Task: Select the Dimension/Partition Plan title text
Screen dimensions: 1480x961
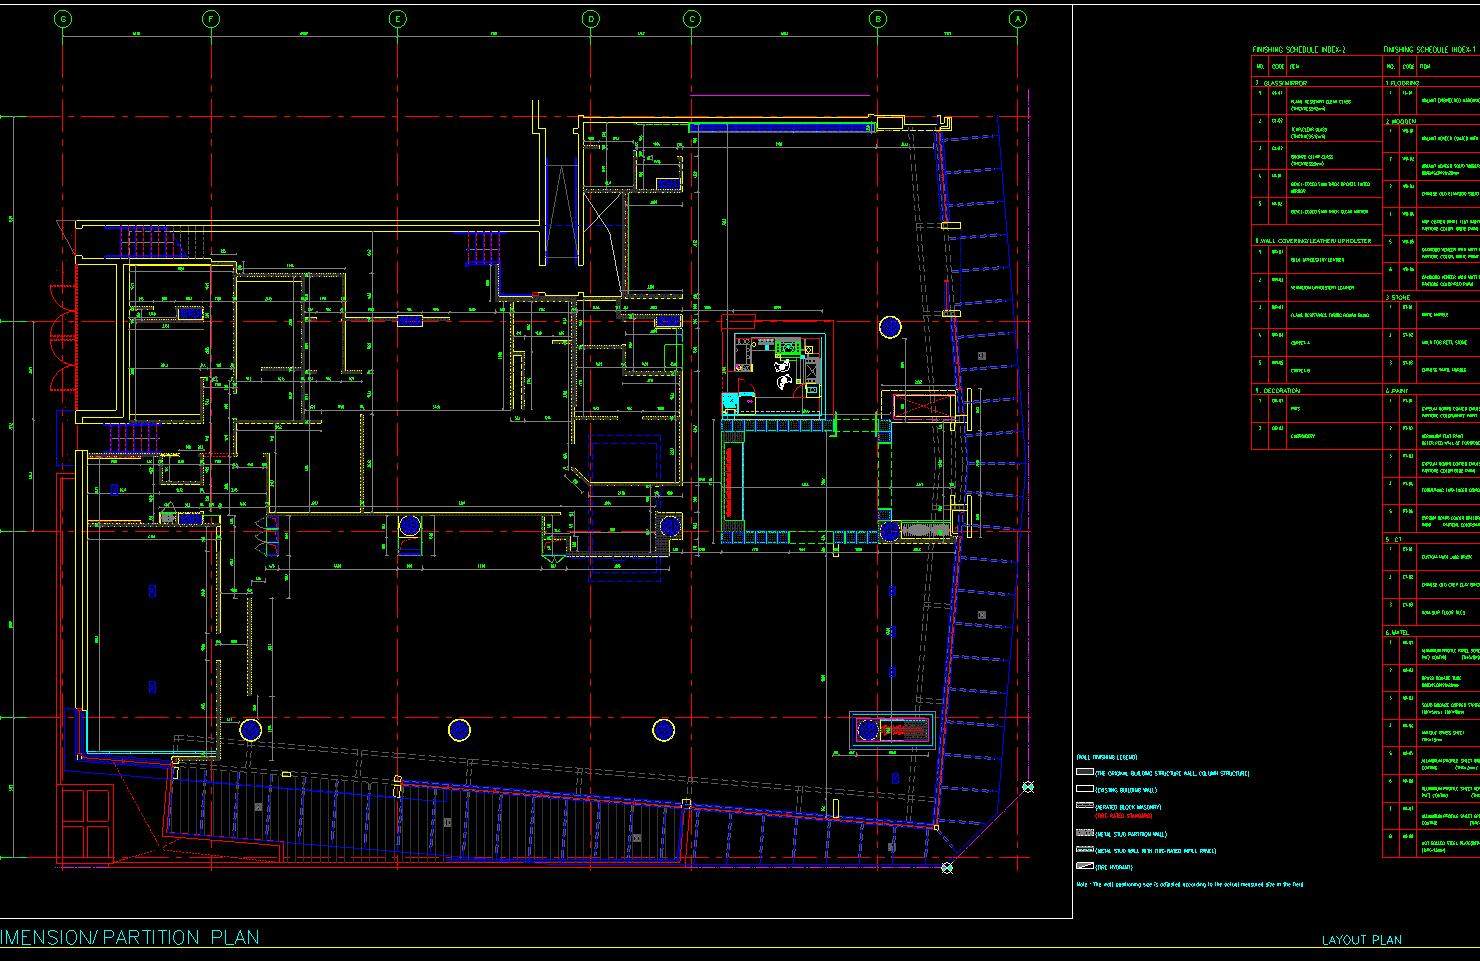Action: (x=130, y=937)
